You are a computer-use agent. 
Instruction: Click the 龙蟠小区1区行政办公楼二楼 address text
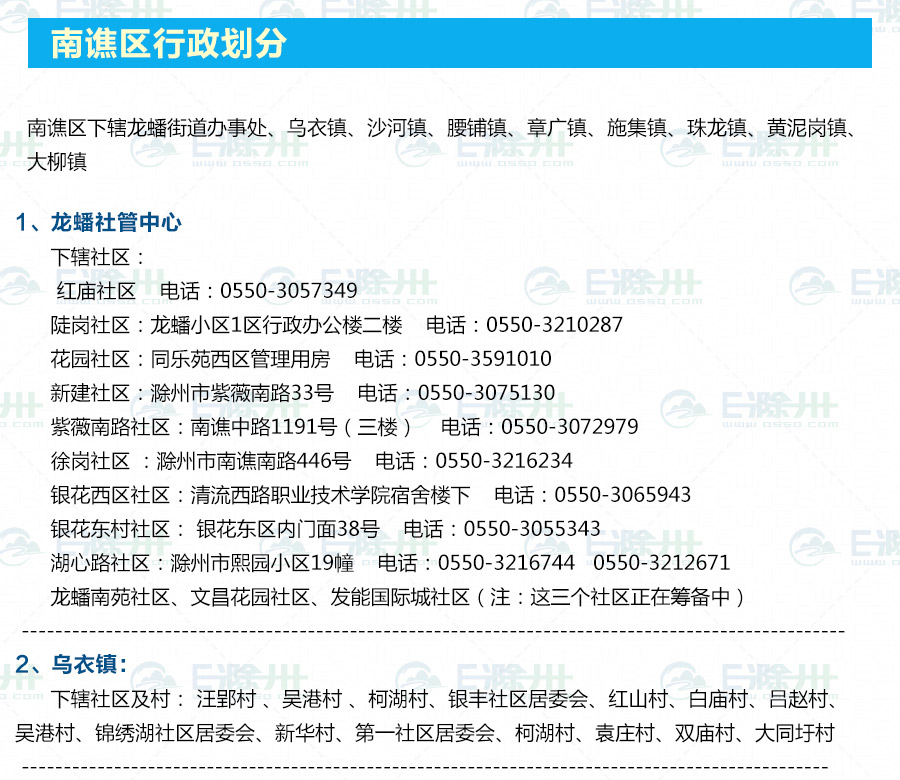pyautogui.click(x=276, y=325)
